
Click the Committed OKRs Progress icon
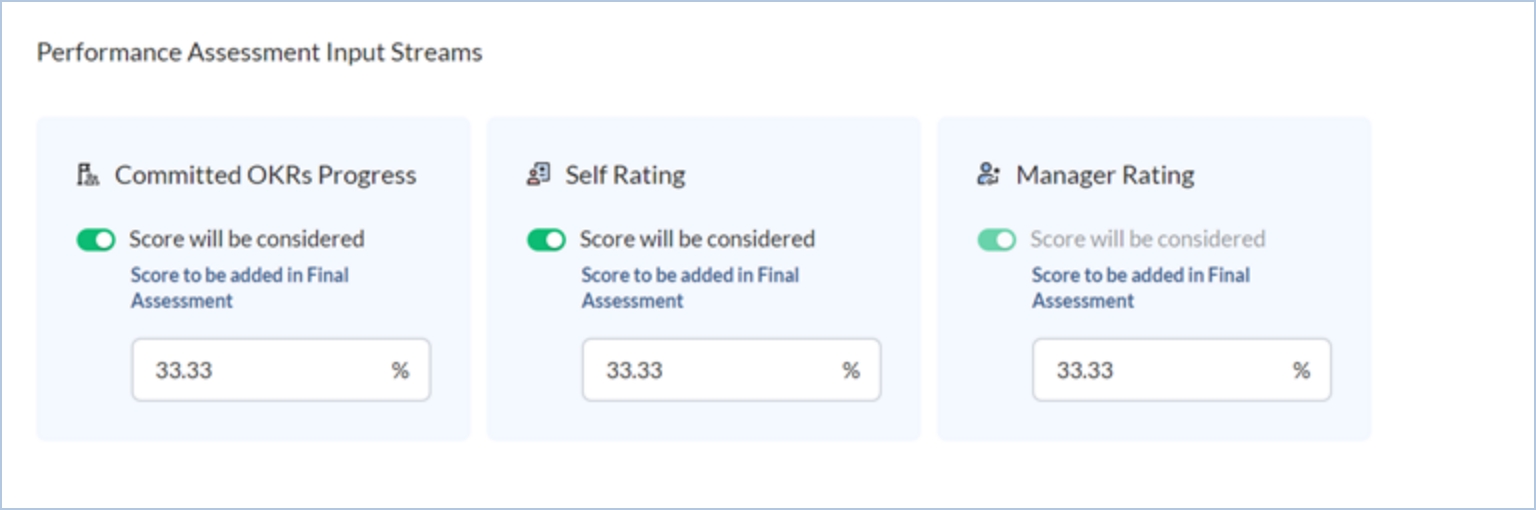click(x=88, y=175)
